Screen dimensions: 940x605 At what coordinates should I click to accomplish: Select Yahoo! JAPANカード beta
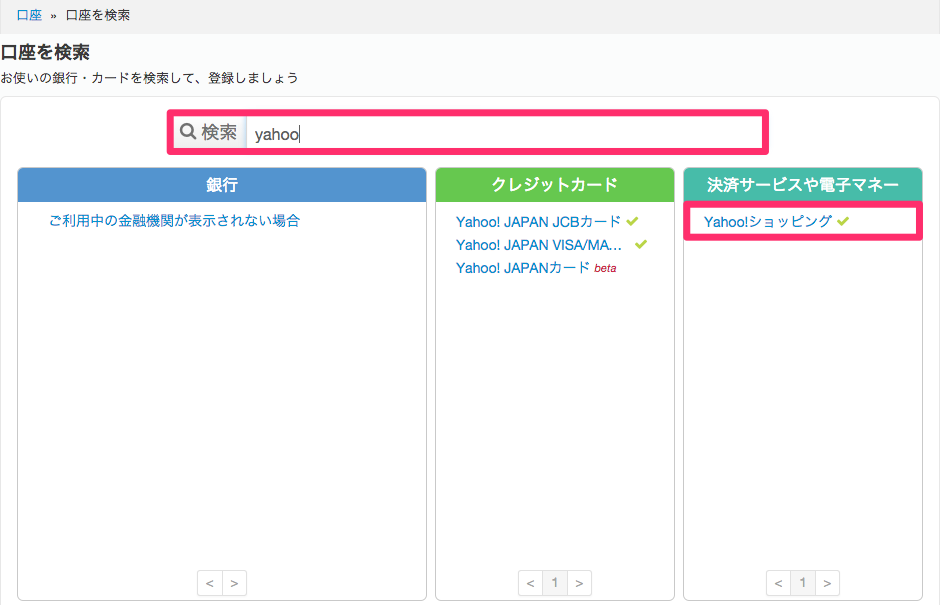(x=536, y=267)
